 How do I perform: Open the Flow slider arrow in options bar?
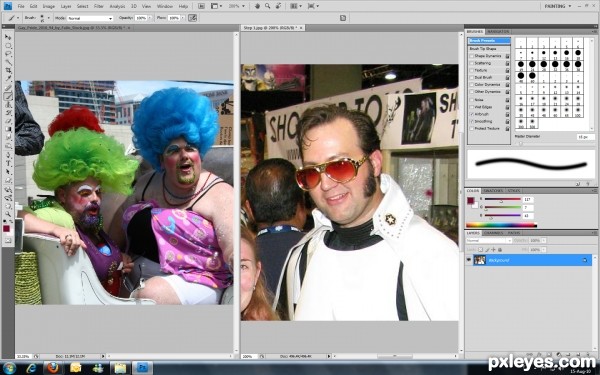click(183, 18)
